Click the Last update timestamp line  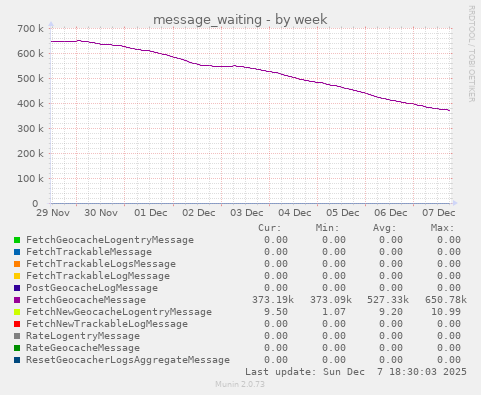click(x=356, y=372)
